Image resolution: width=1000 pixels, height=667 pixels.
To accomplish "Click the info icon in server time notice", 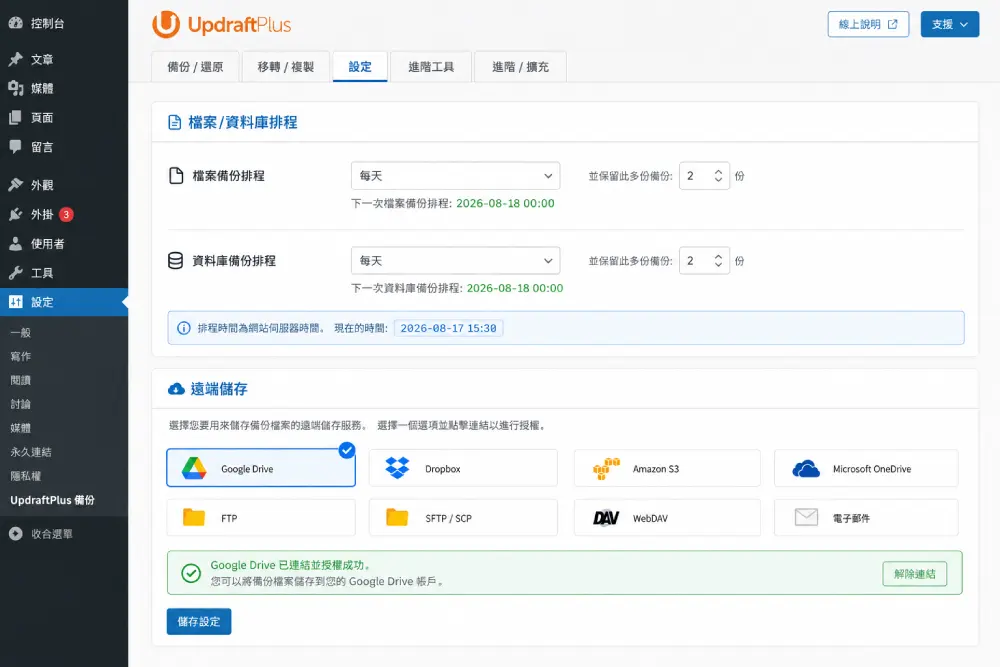I will (x=184, y=328).
